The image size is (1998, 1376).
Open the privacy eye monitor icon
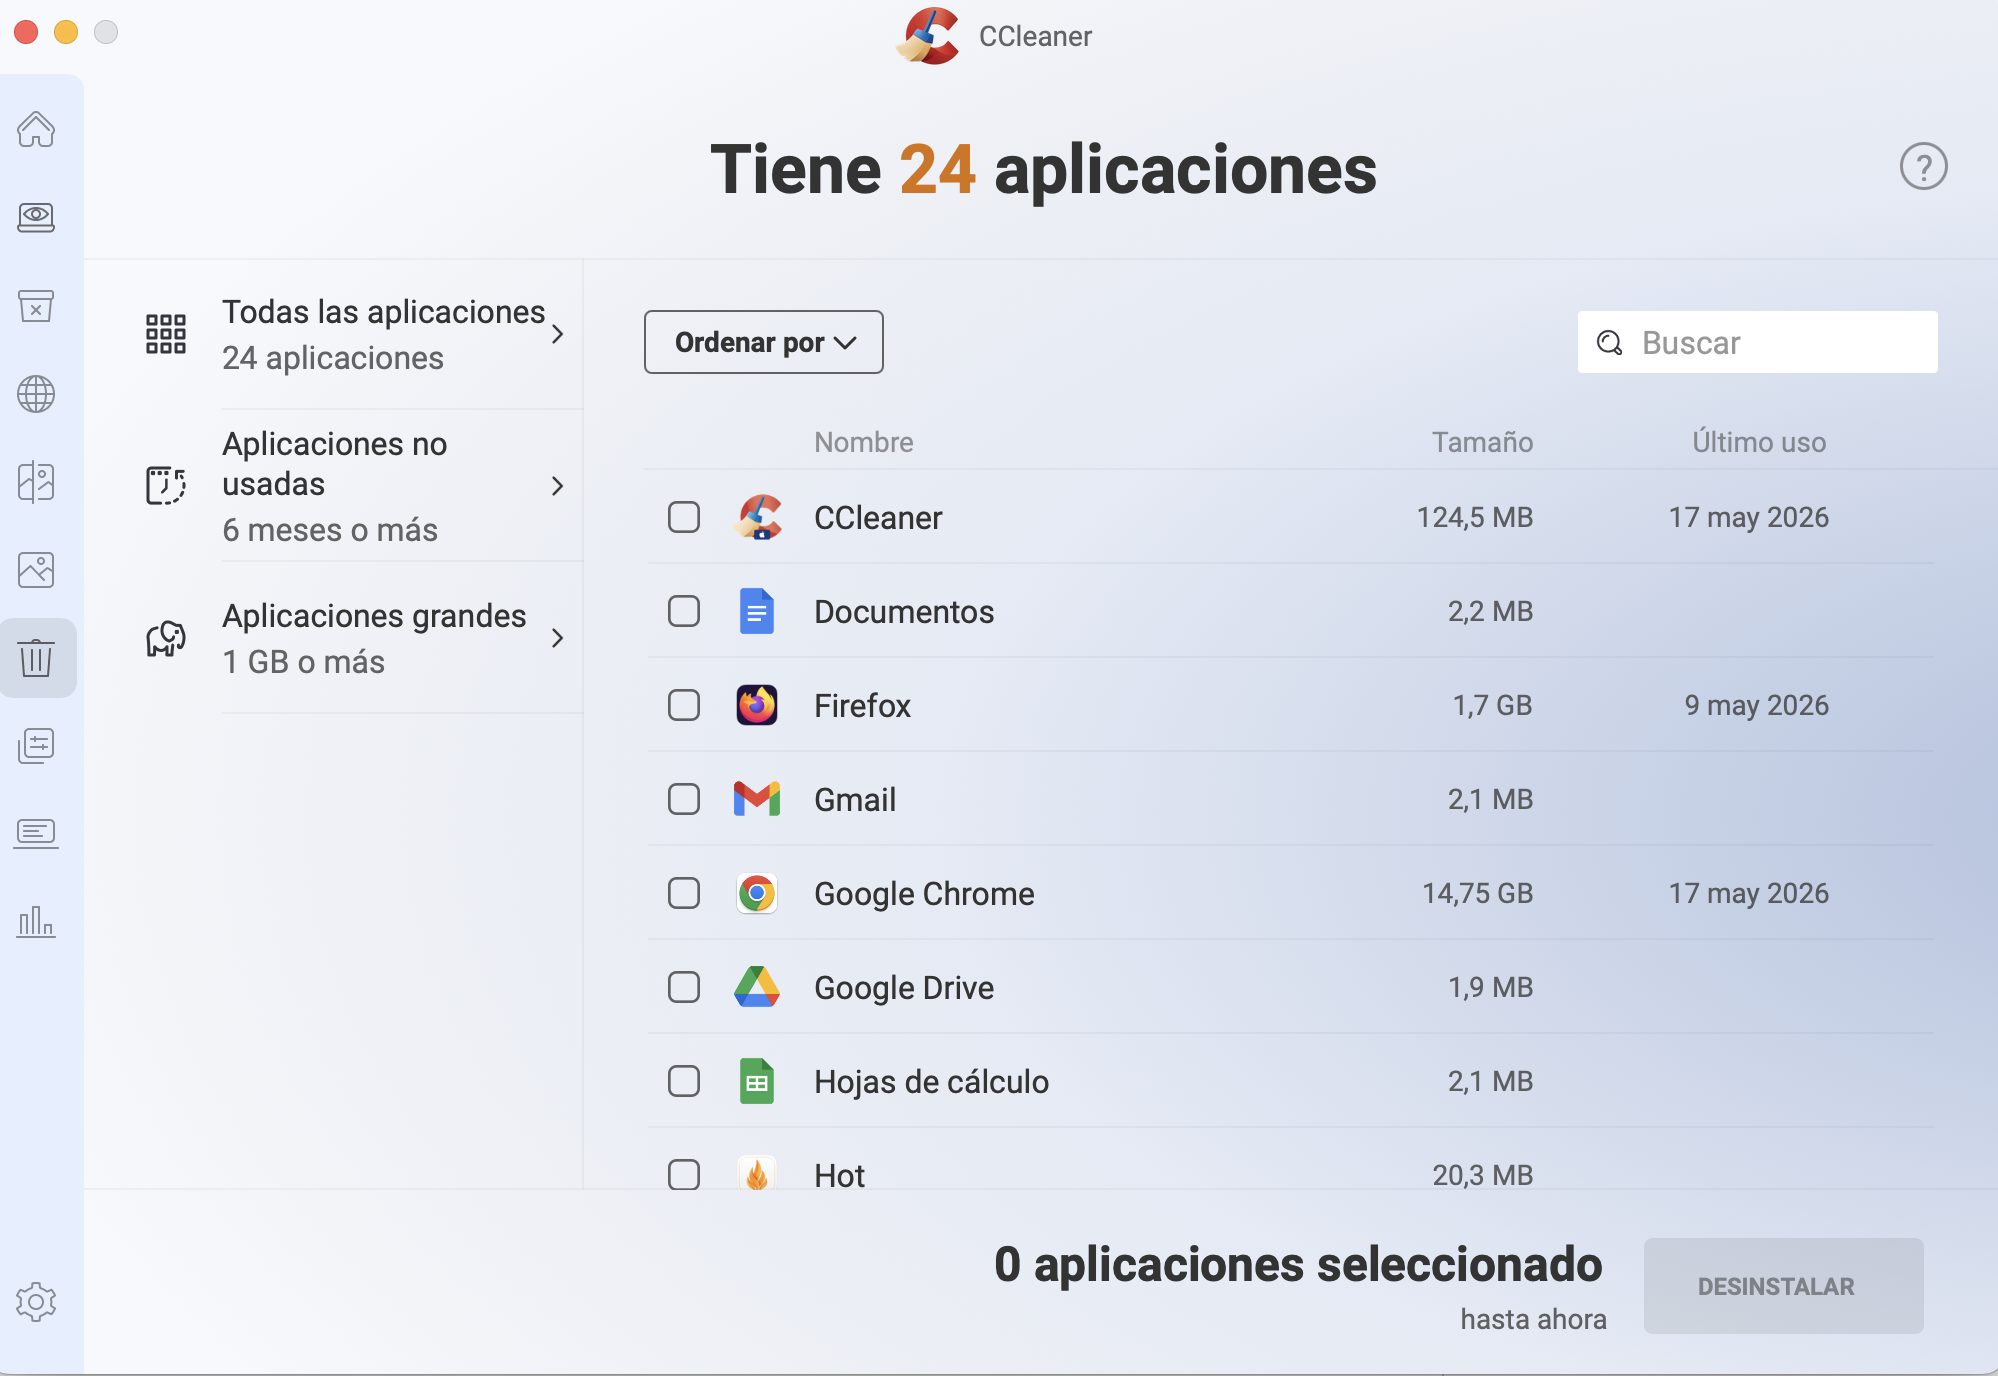click(x=36, y=217)
